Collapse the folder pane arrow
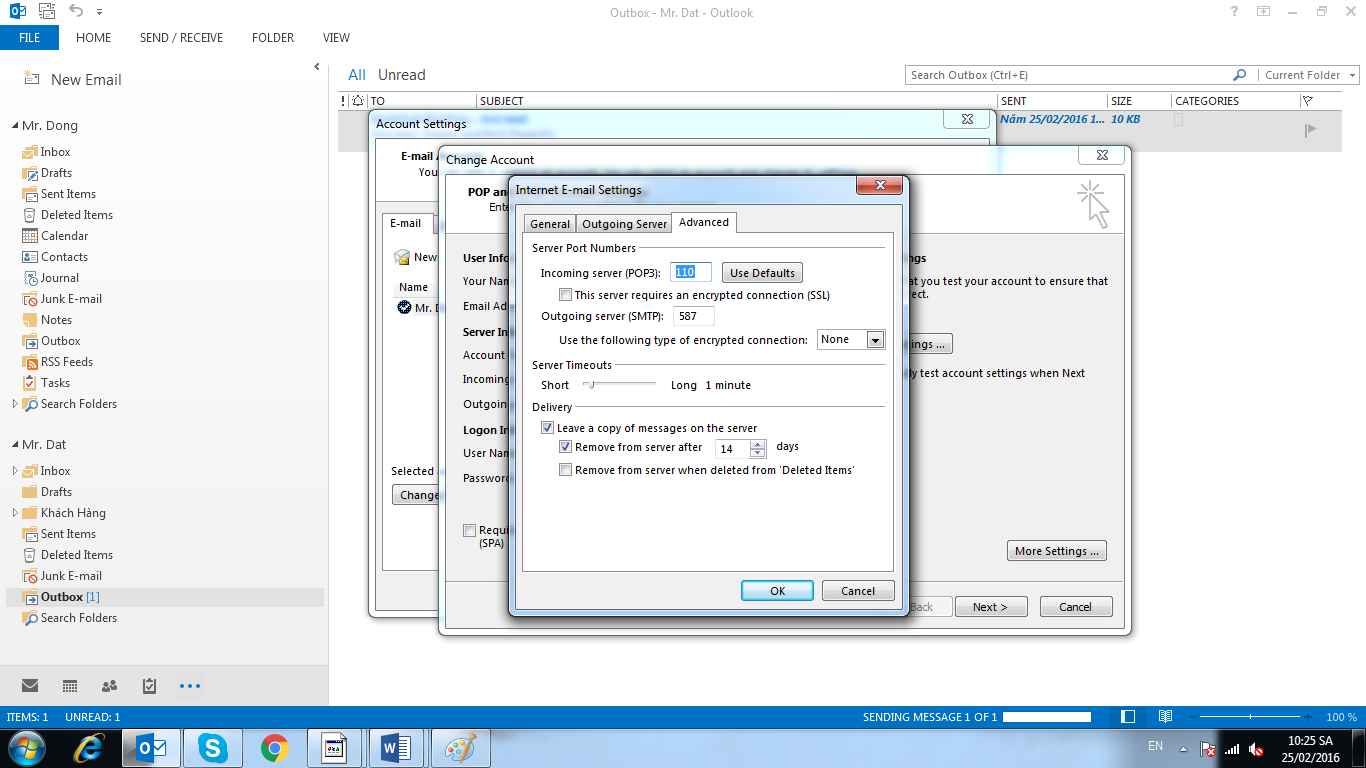The width and height of the screenshot is (1366, 768). click(317, 68)
